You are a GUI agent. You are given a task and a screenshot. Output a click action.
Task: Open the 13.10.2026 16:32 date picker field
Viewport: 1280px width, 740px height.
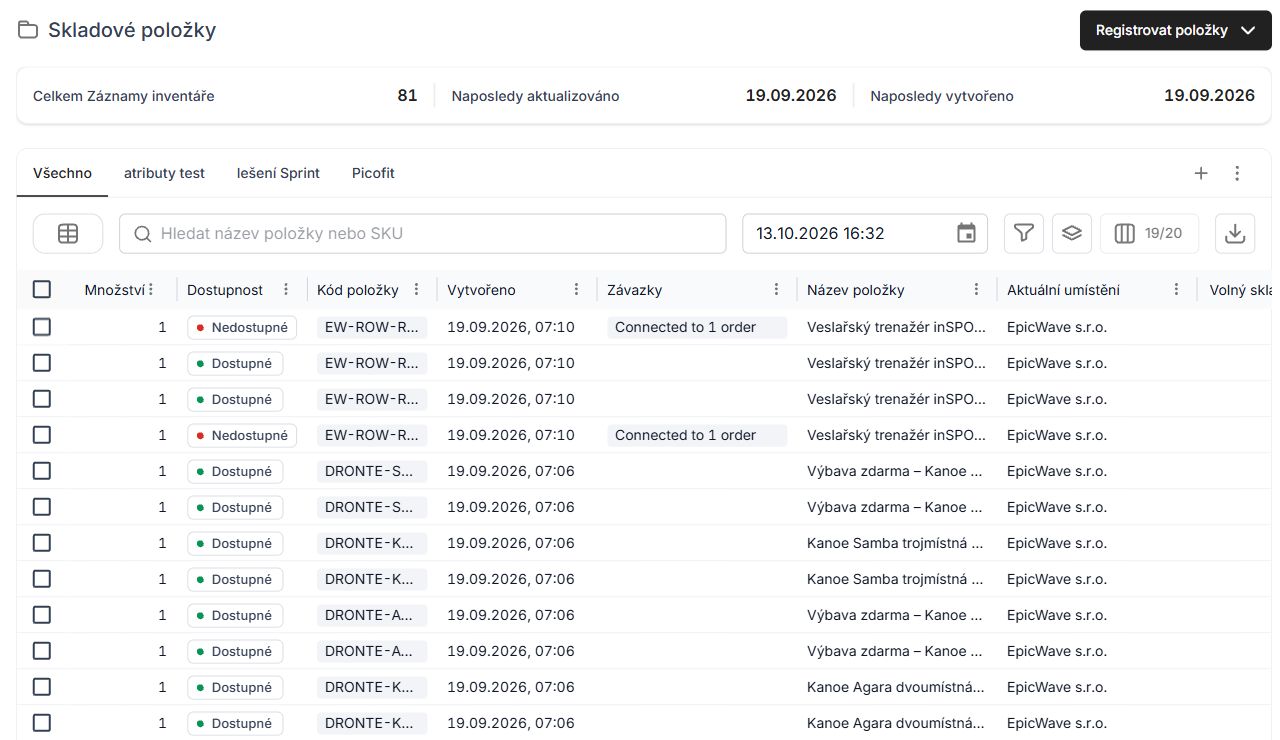[x=865, y=233]
